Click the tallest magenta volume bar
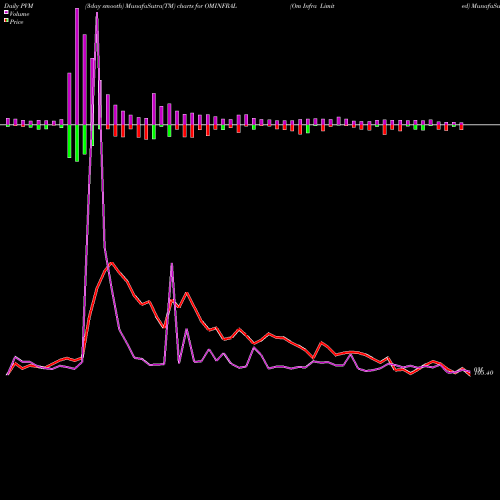500x500 pixels. (77, 66)
